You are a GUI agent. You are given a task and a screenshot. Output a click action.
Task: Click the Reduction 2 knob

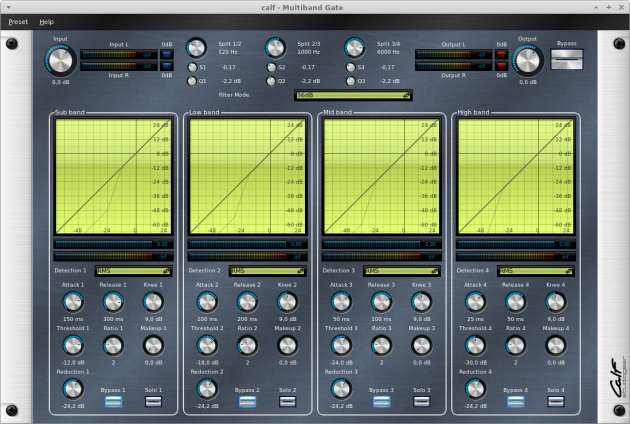point(207,389)
